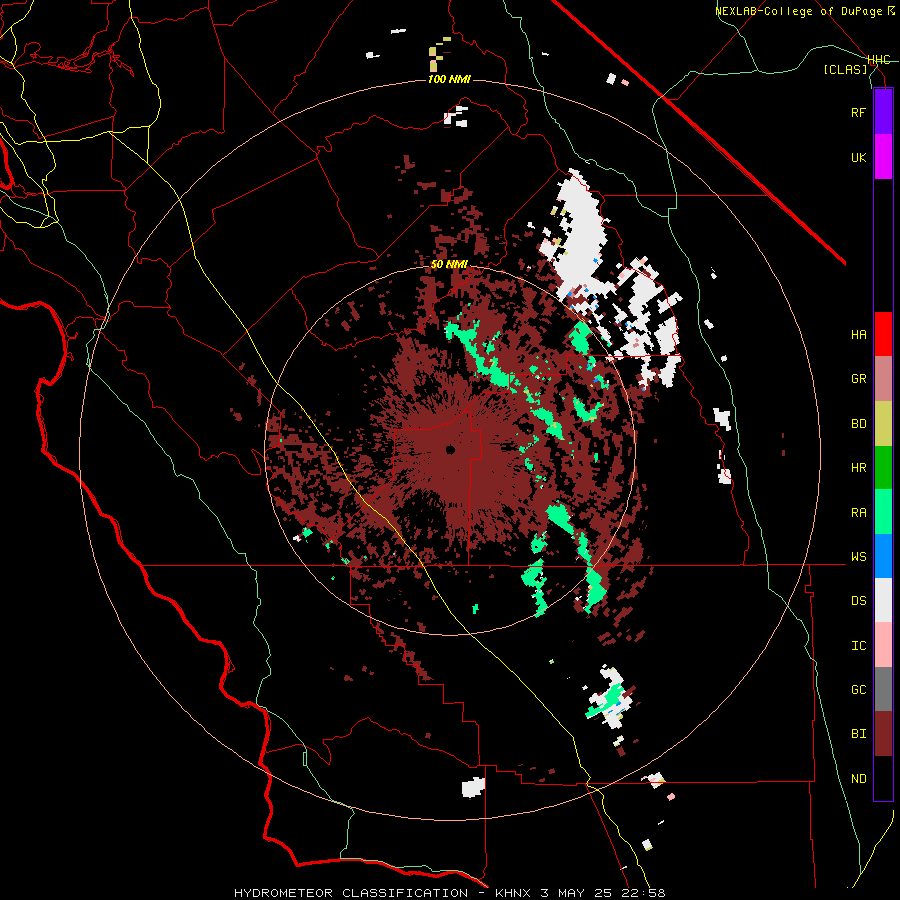Click the 100 NMI range ring label
900x900 pixels.
[x=449, y=79]
